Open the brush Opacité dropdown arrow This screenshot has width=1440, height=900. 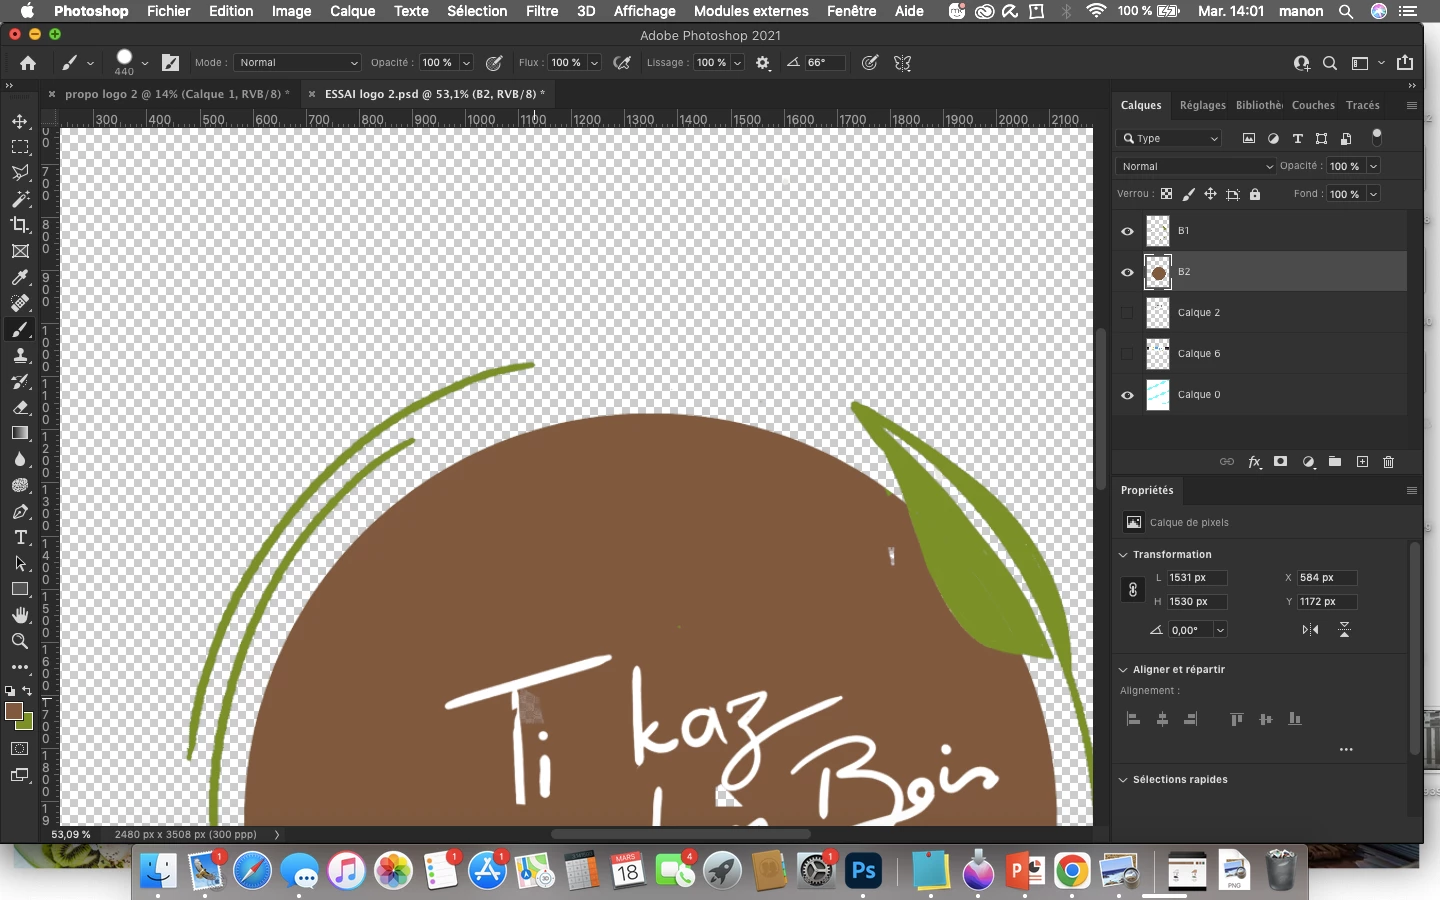pos(466,63)
